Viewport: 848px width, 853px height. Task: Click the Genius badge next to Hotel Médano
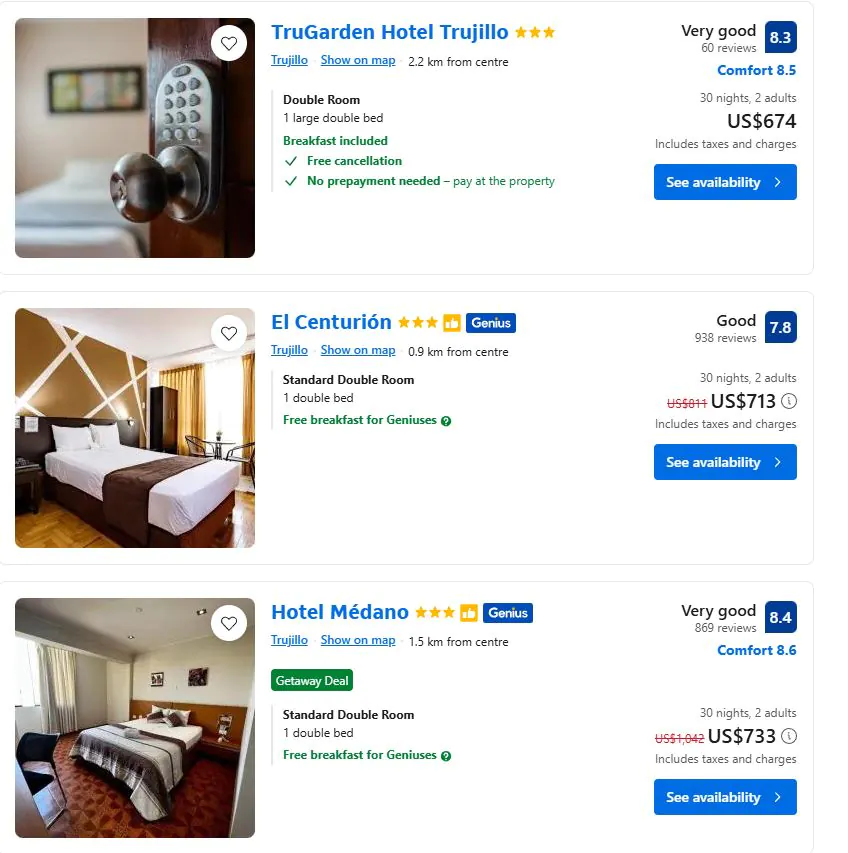(507, 613)
